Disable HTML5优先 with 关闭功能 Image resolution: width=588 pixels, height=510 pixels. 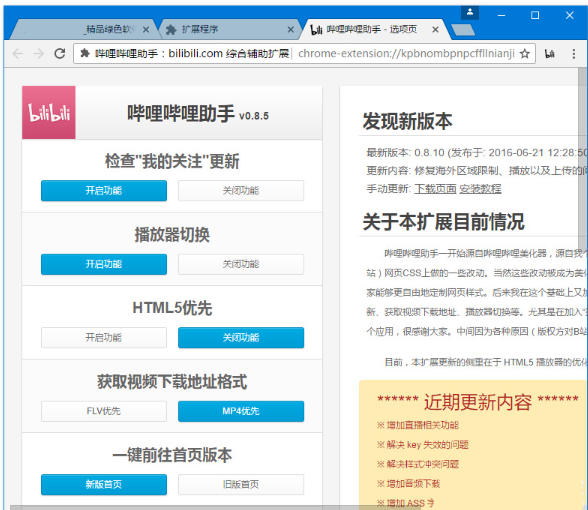click(241, 338)
